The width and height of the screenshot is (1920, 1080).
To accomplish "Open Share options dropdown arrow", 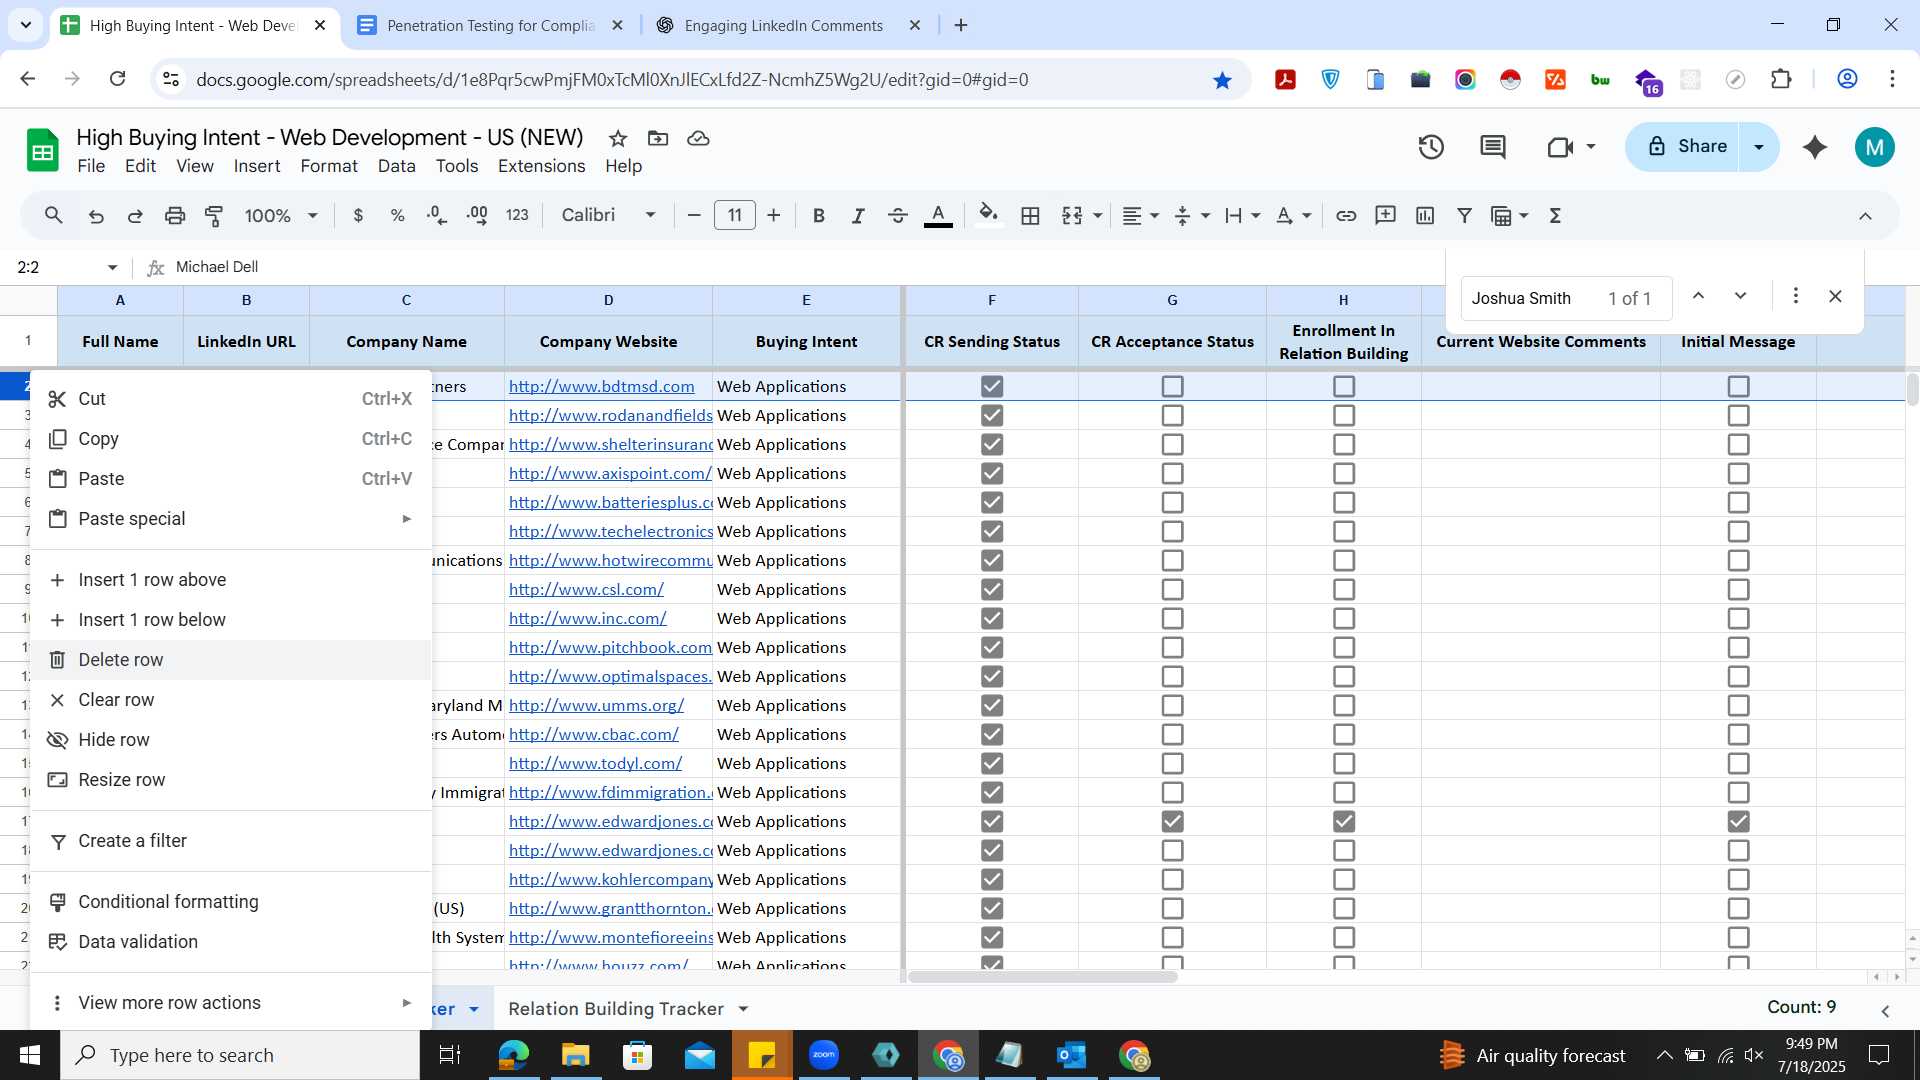I will click(x=1759, y=147).
